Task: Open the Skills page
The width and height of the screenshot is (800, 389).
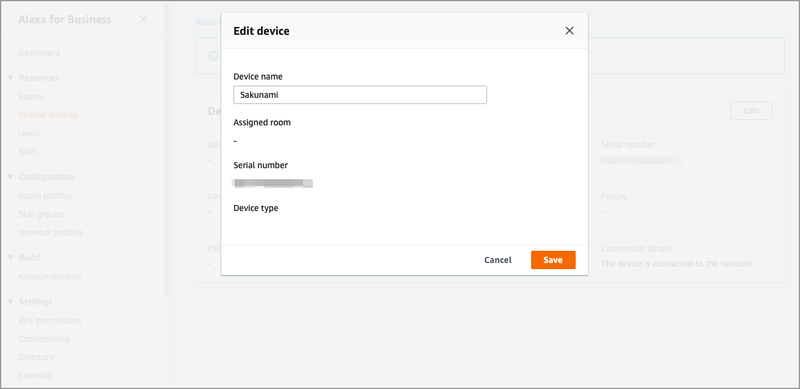Action: click(x=28, y=152)
